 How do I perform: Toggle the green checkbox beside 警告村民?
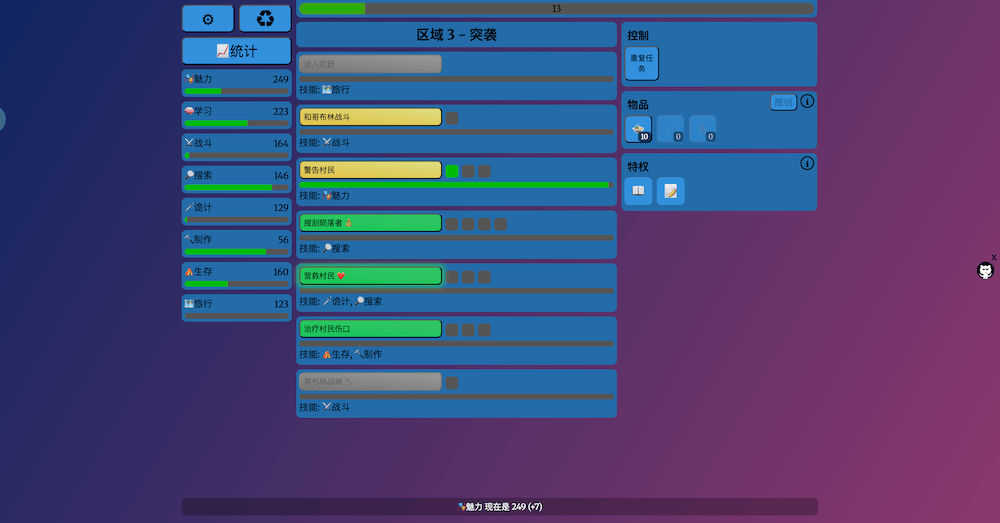tap(452, 171)
